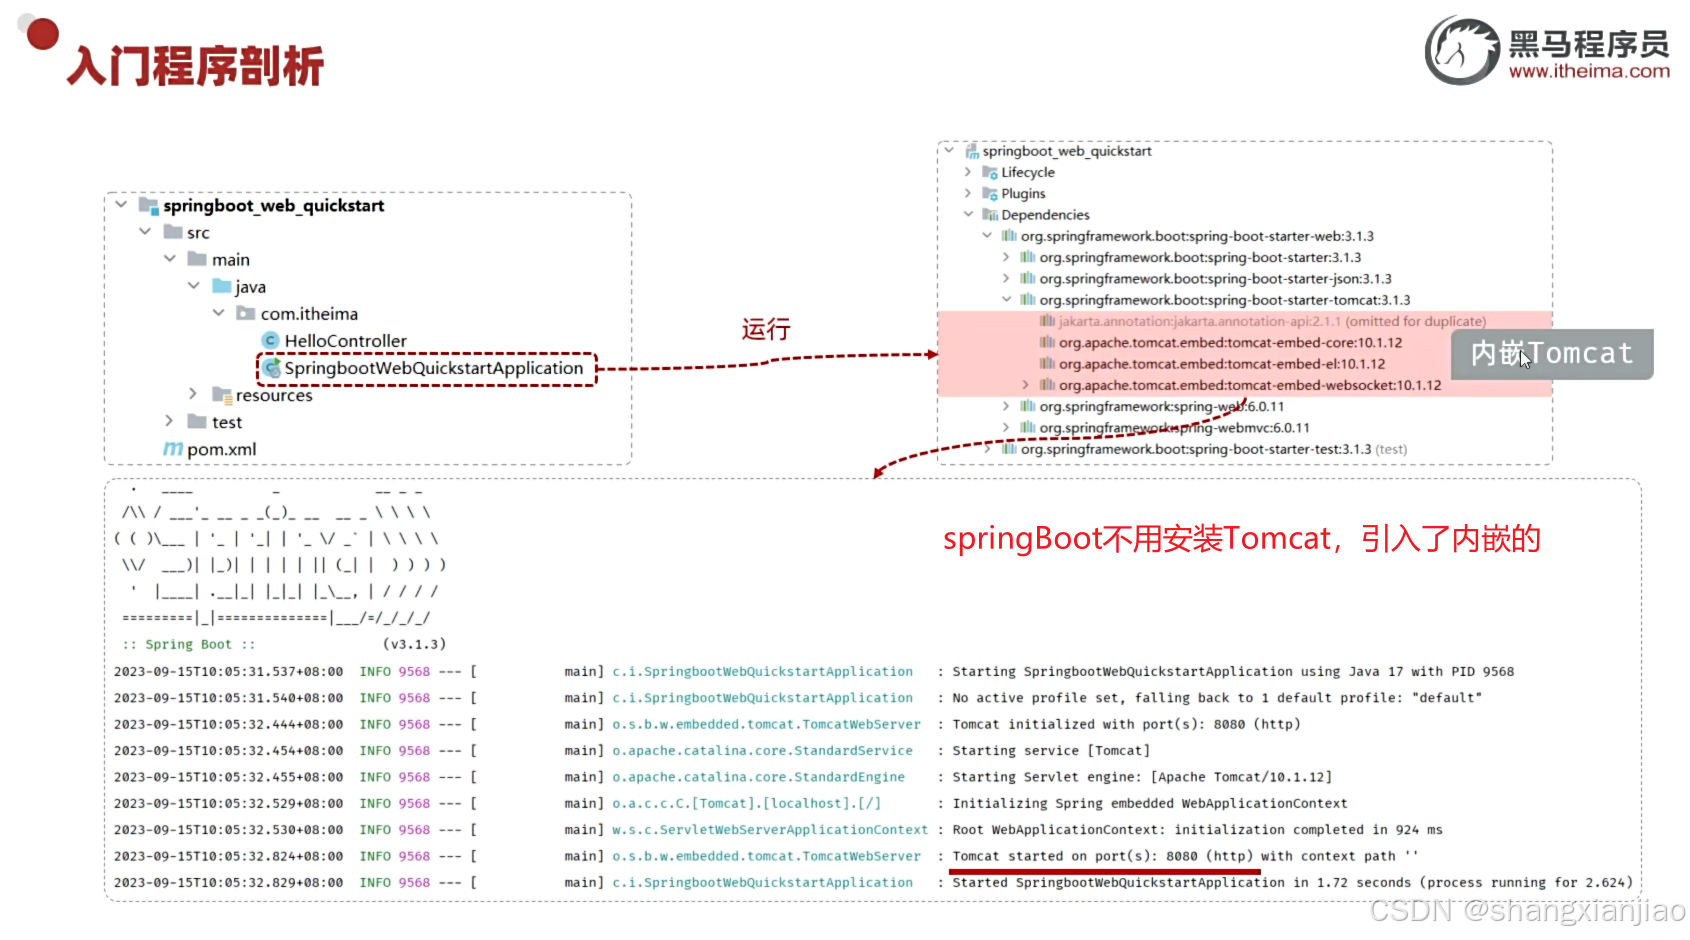Expand the resources folder node
This screenshot has width=1690, height=940.
pyautogui.click(x=194, y=394)
